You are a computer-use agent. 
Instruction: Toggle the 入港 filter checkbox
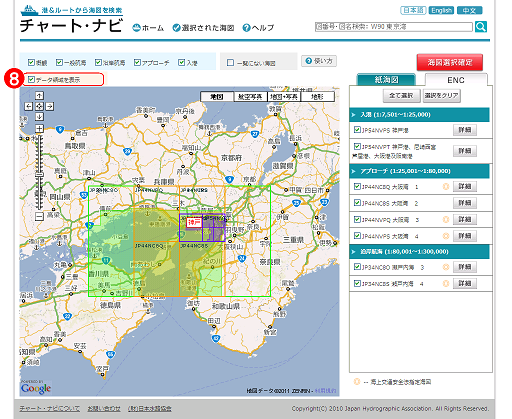182,62
